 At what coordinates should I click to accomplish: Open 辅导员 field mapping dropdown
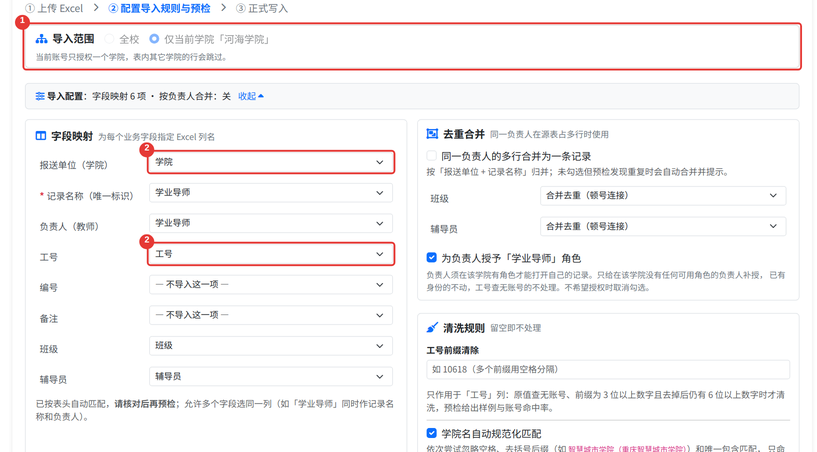(271, 376)
